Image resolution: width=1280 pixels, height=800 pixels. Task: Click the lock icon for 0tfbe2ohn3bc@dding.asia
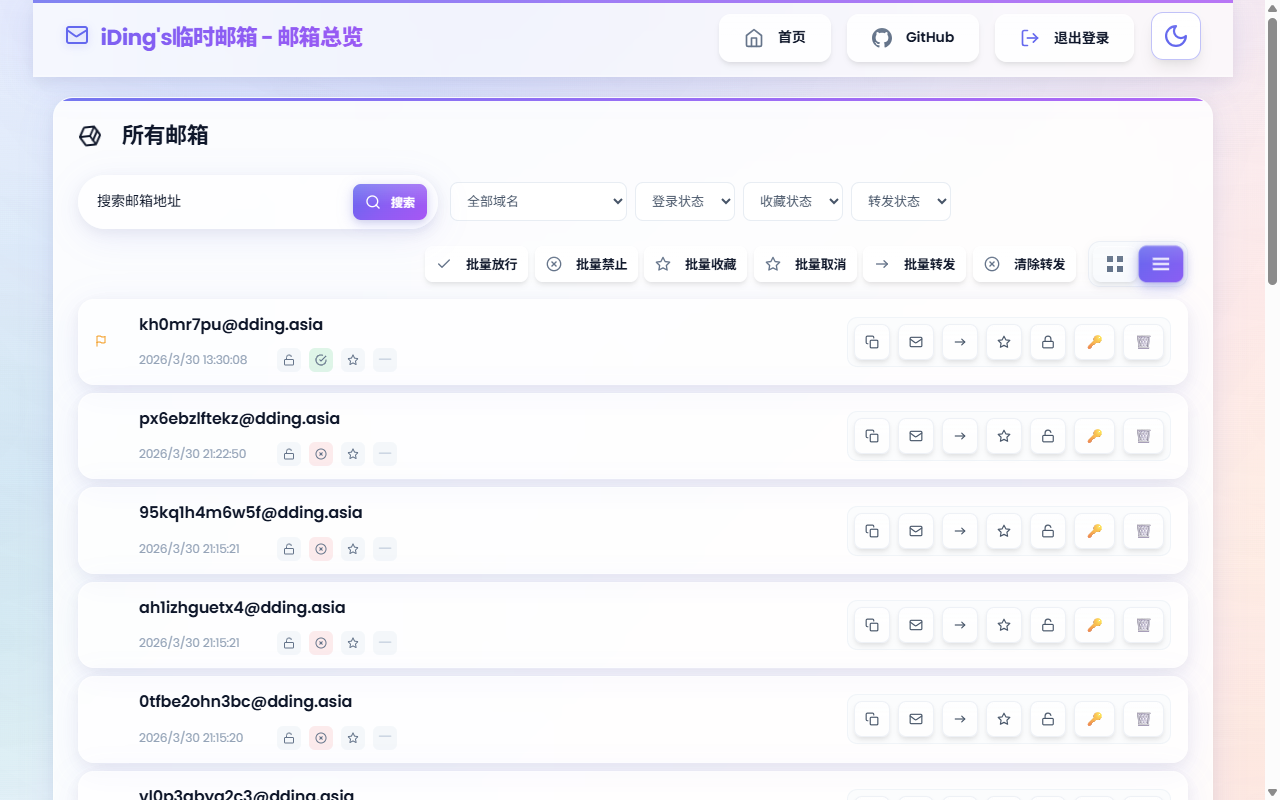tap(1047, 719)
